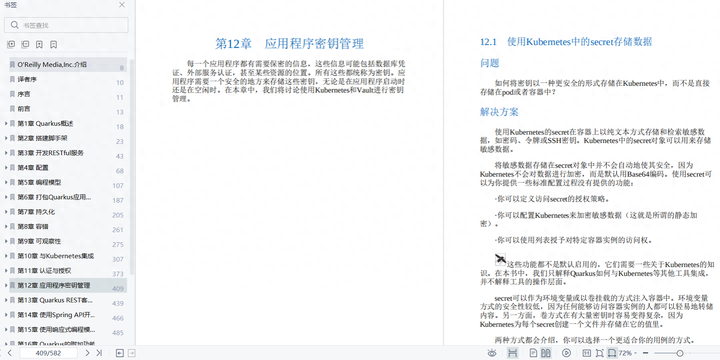The image size is (720, 360).
Task: Open the 译者序 bookmark
Action: coord(68,79)
